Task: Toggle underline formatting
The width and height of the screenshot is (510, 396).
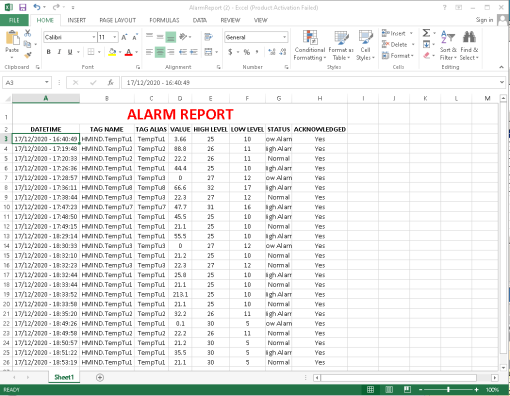Action: click(x=70, y=52)
